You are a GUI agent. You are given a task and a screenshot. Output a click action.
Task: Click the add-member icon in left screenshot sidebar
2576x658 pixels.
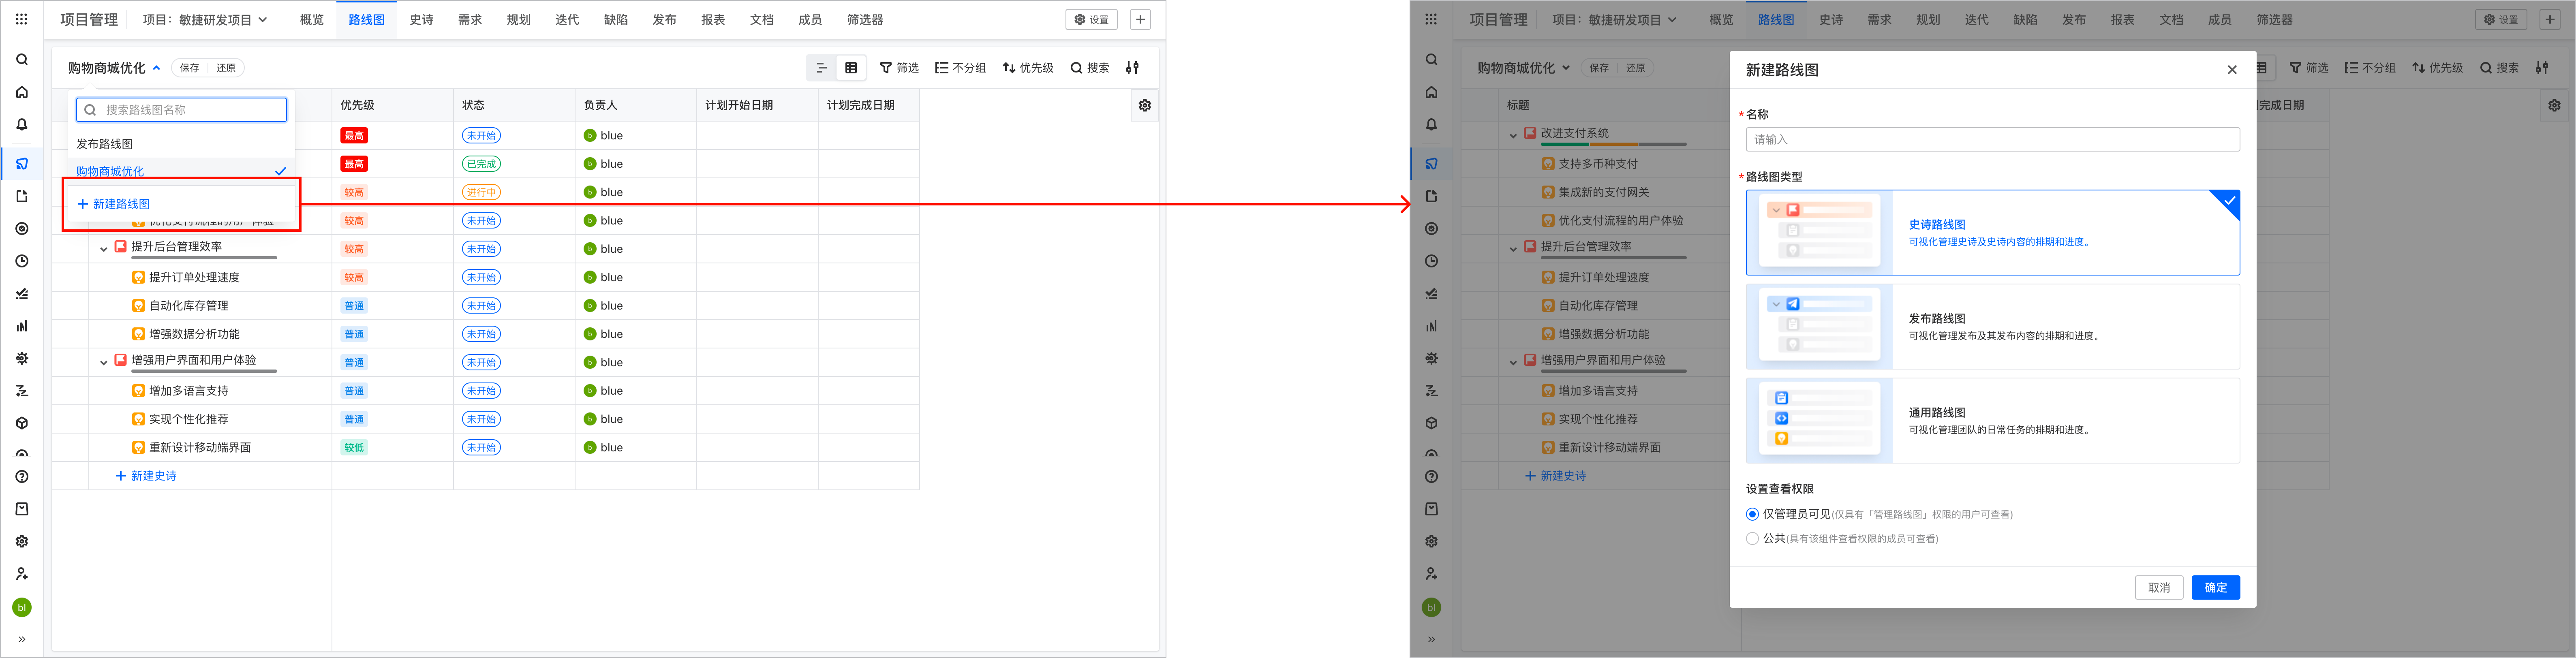[22, 574]
